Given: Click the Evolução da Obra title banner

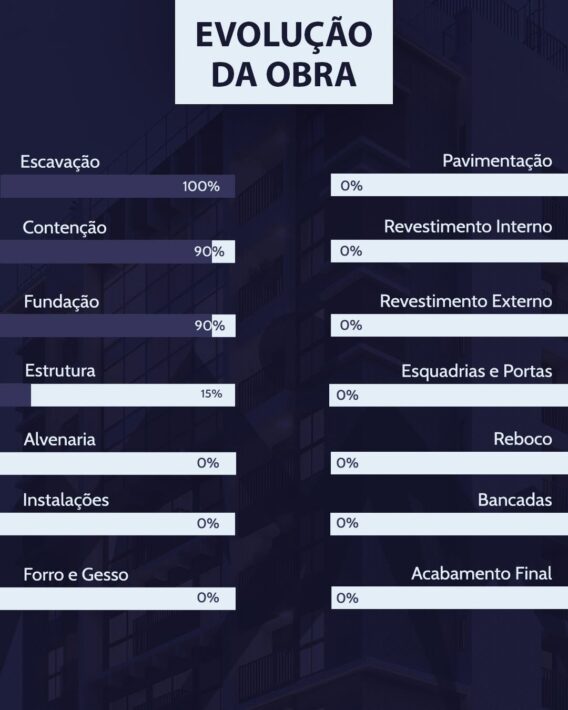Looking at the screenshot, I should [284, 52].
